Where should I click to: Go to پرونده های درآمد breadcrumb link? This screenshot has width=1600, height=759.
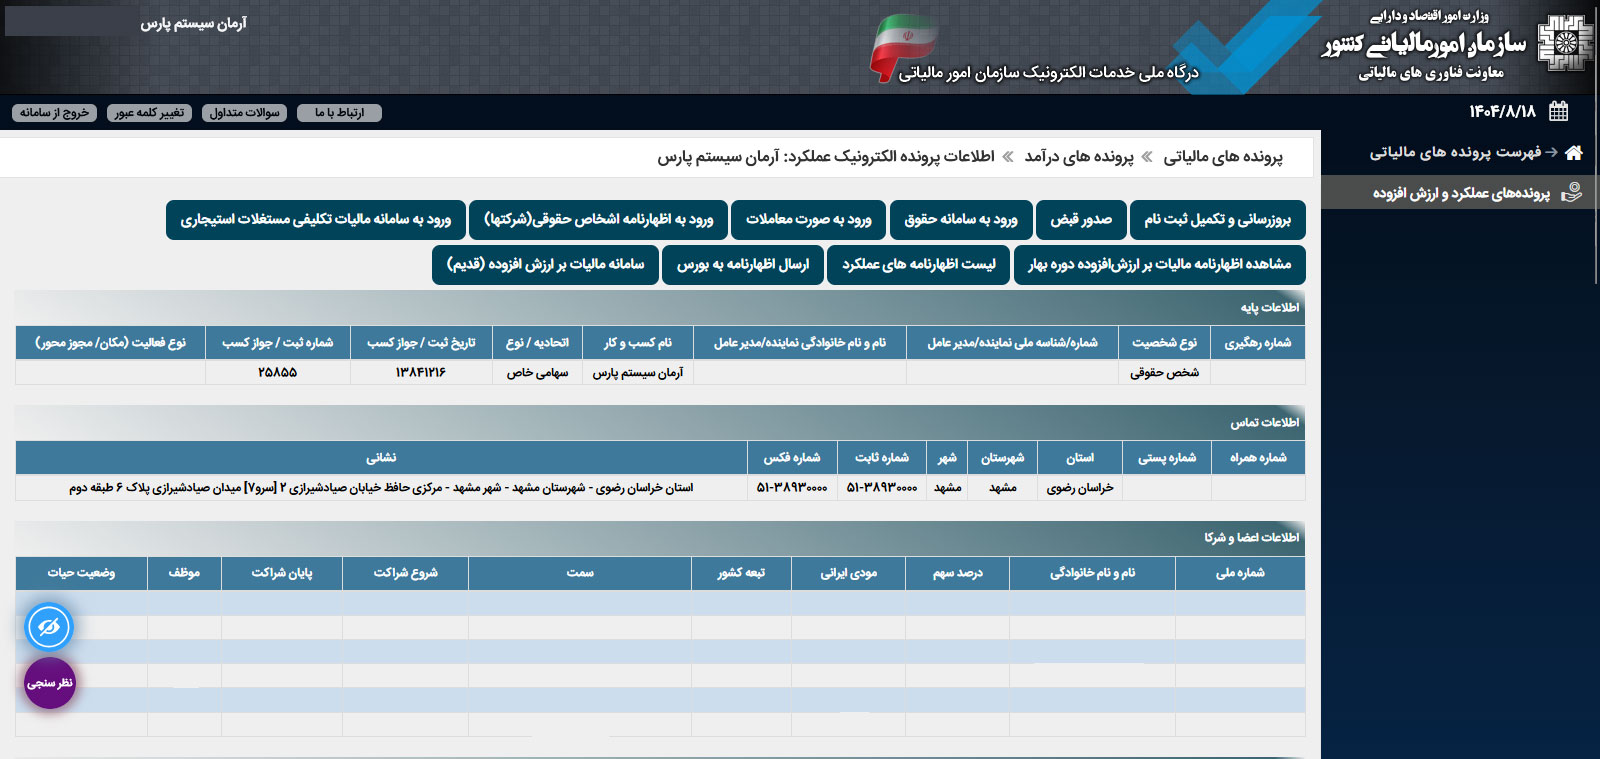[x=1079, y=157]
